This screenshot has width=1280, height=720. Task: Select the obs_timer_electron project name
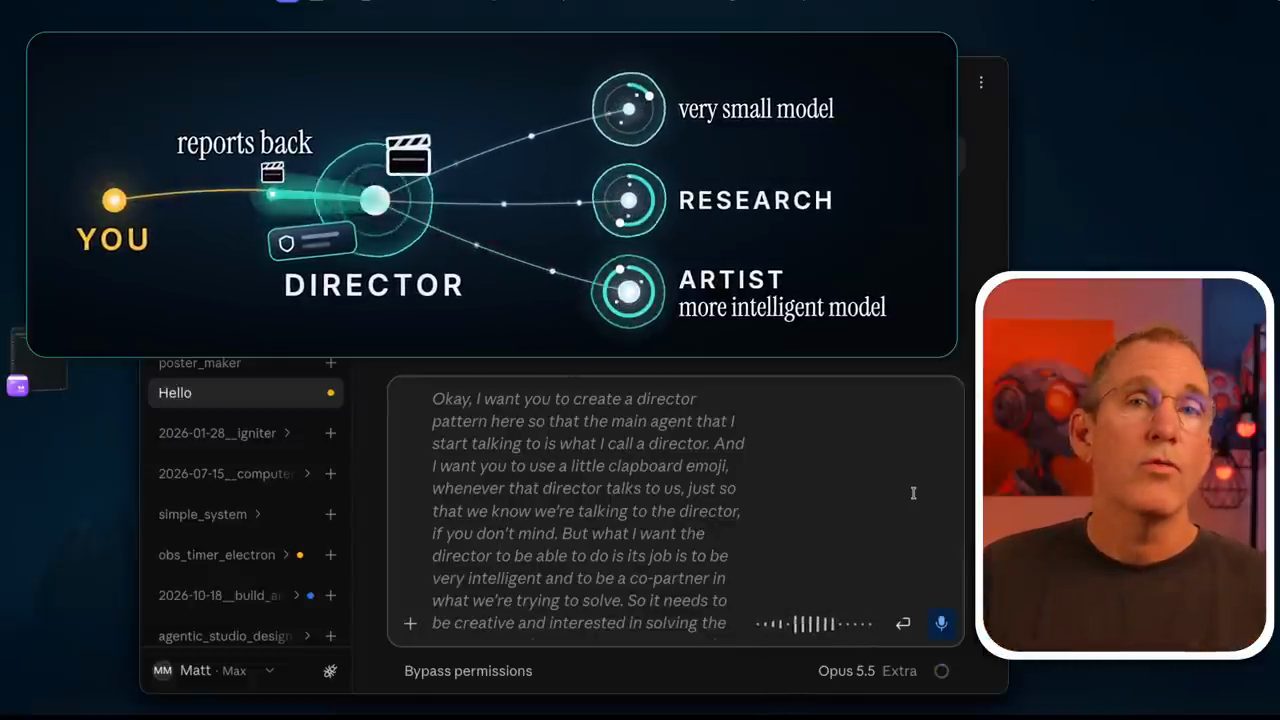217,555
